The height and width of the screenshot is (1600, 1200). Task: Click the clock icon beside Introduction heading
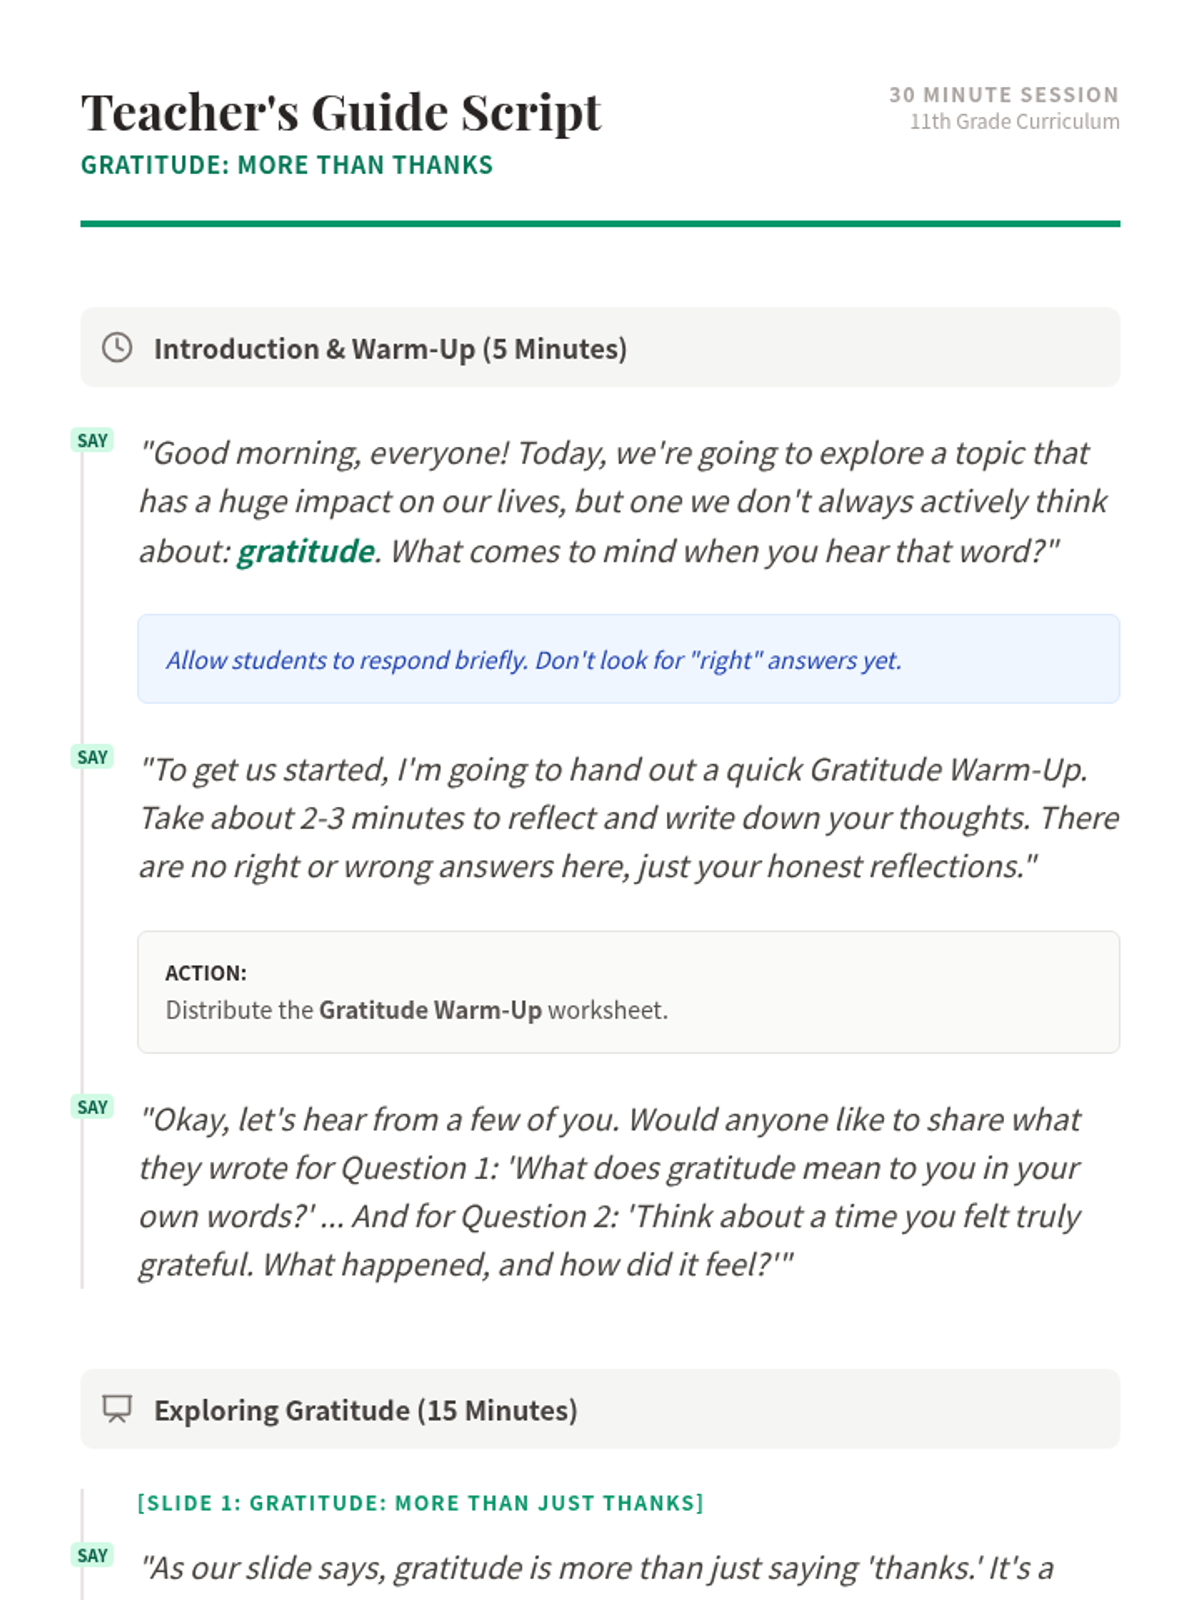tap(117, 347)
